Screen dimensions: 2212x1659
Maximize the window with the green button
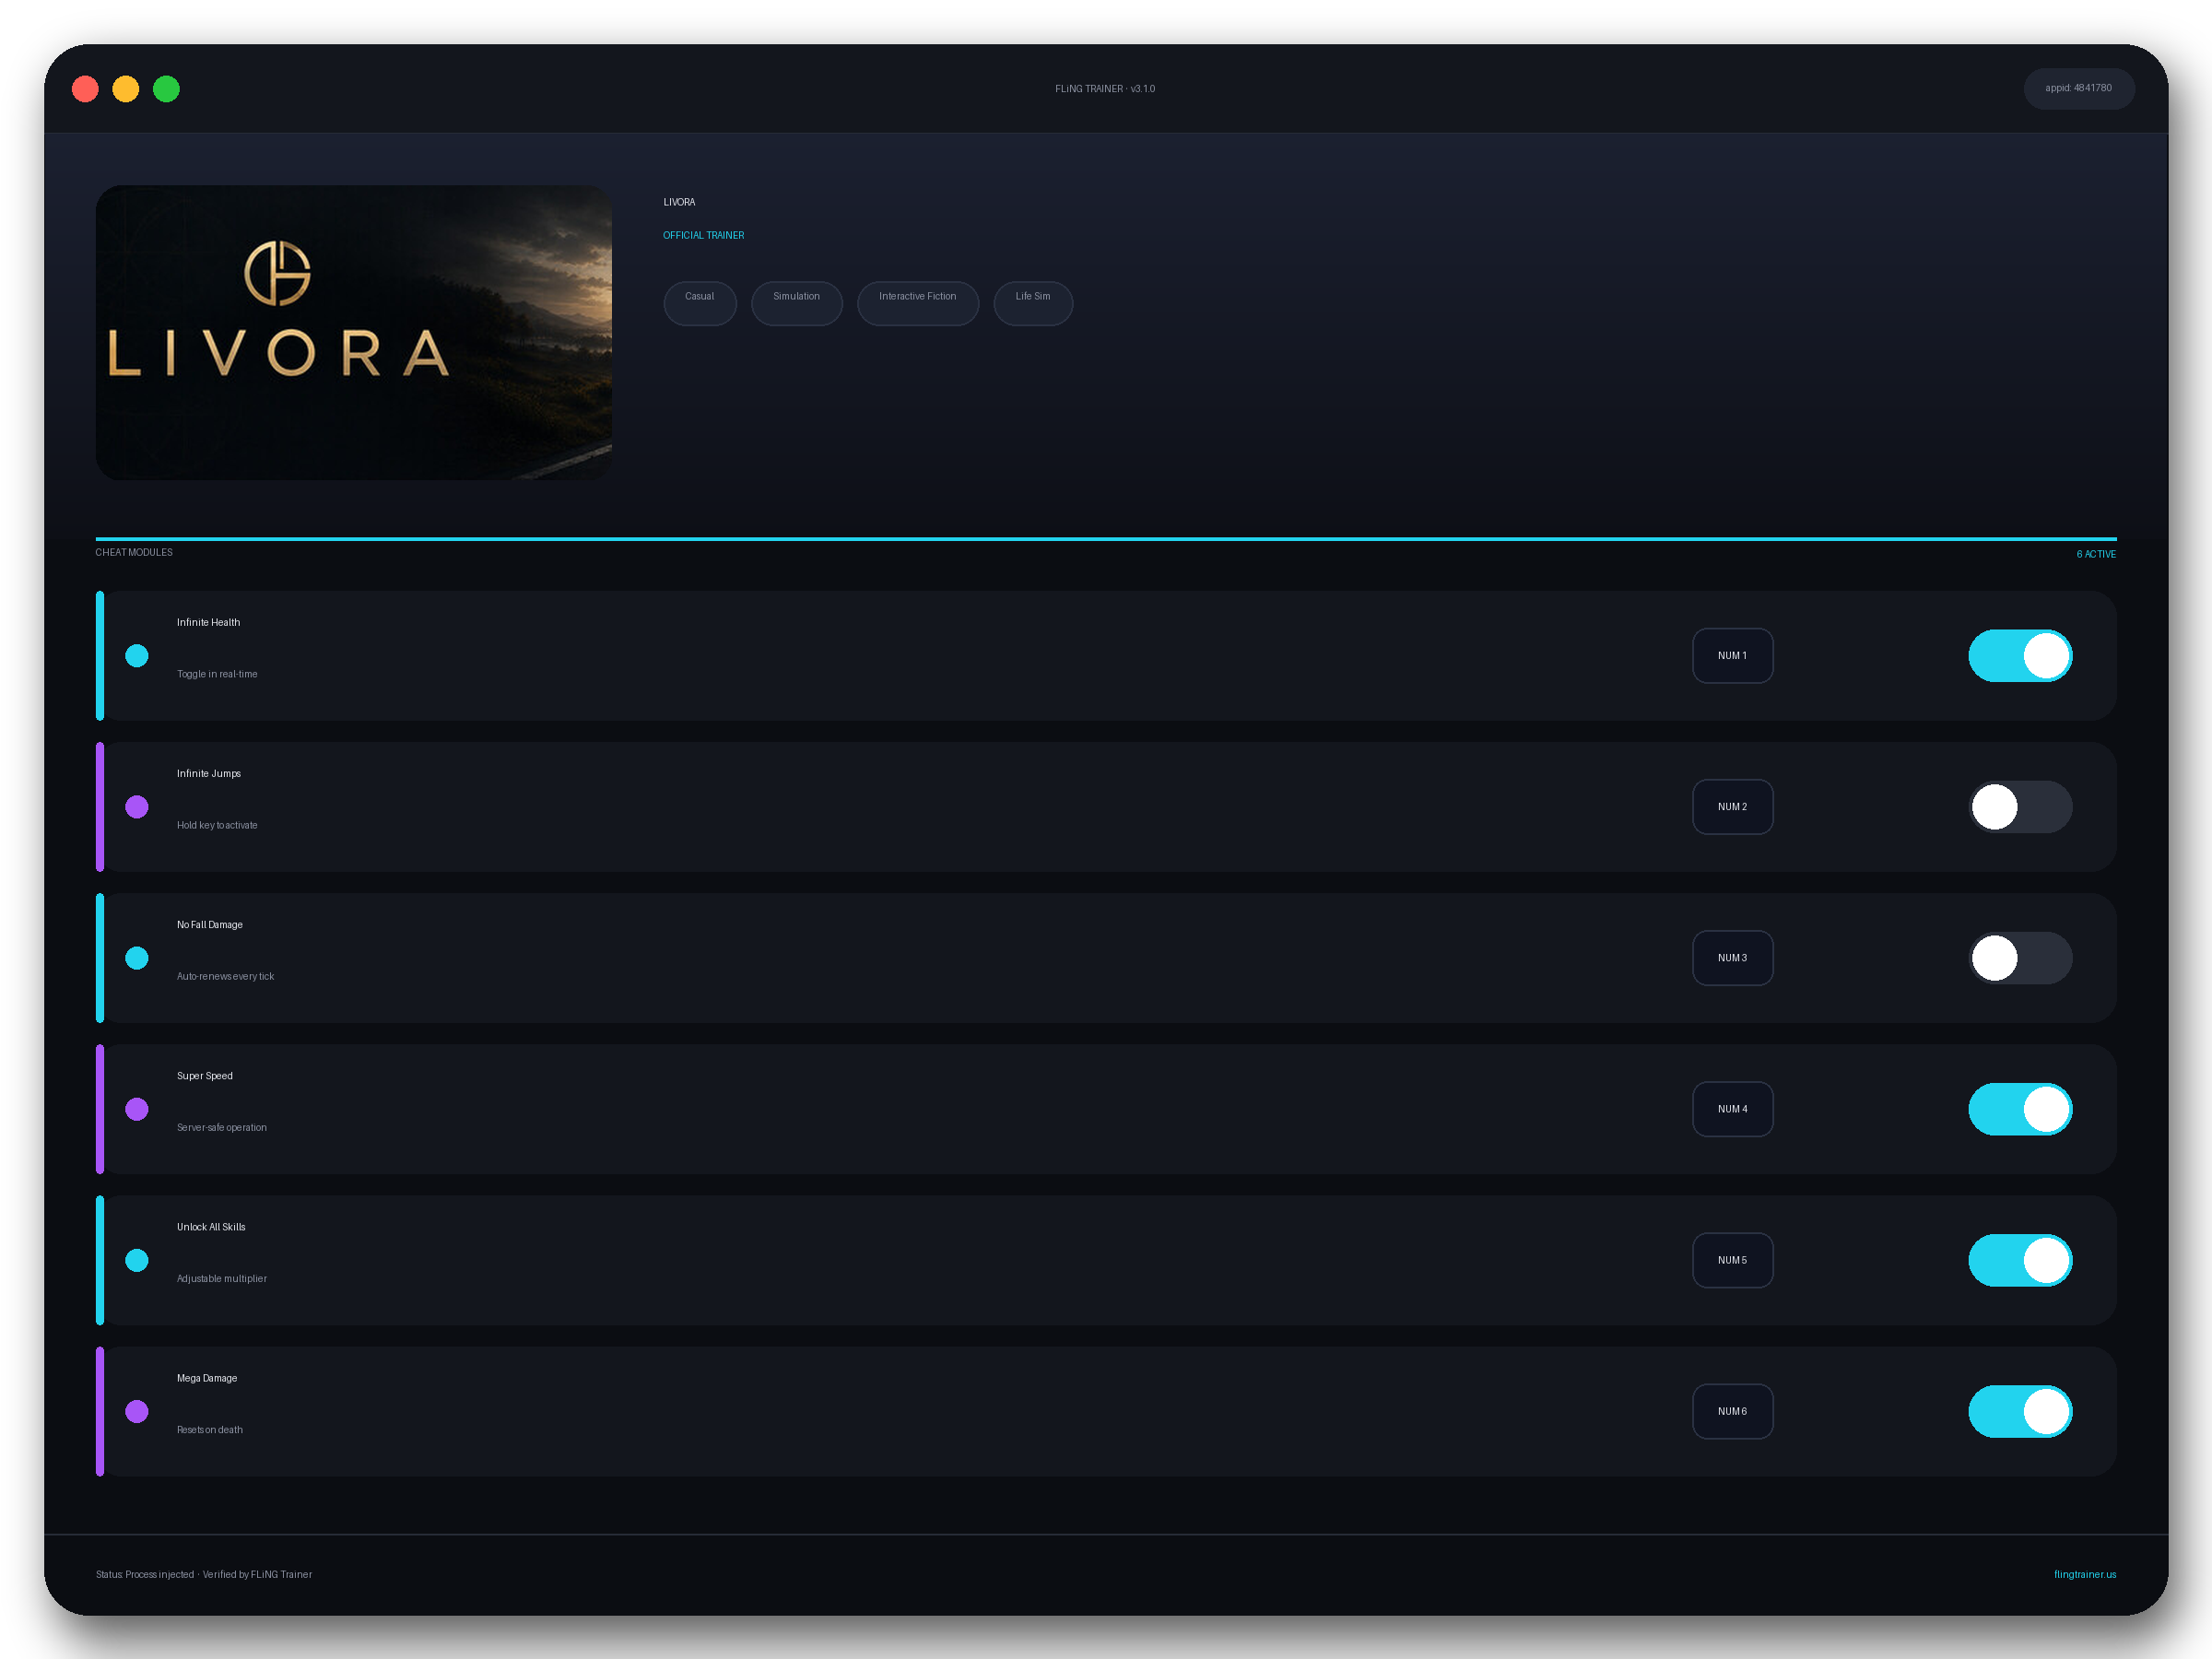point(166,89)
